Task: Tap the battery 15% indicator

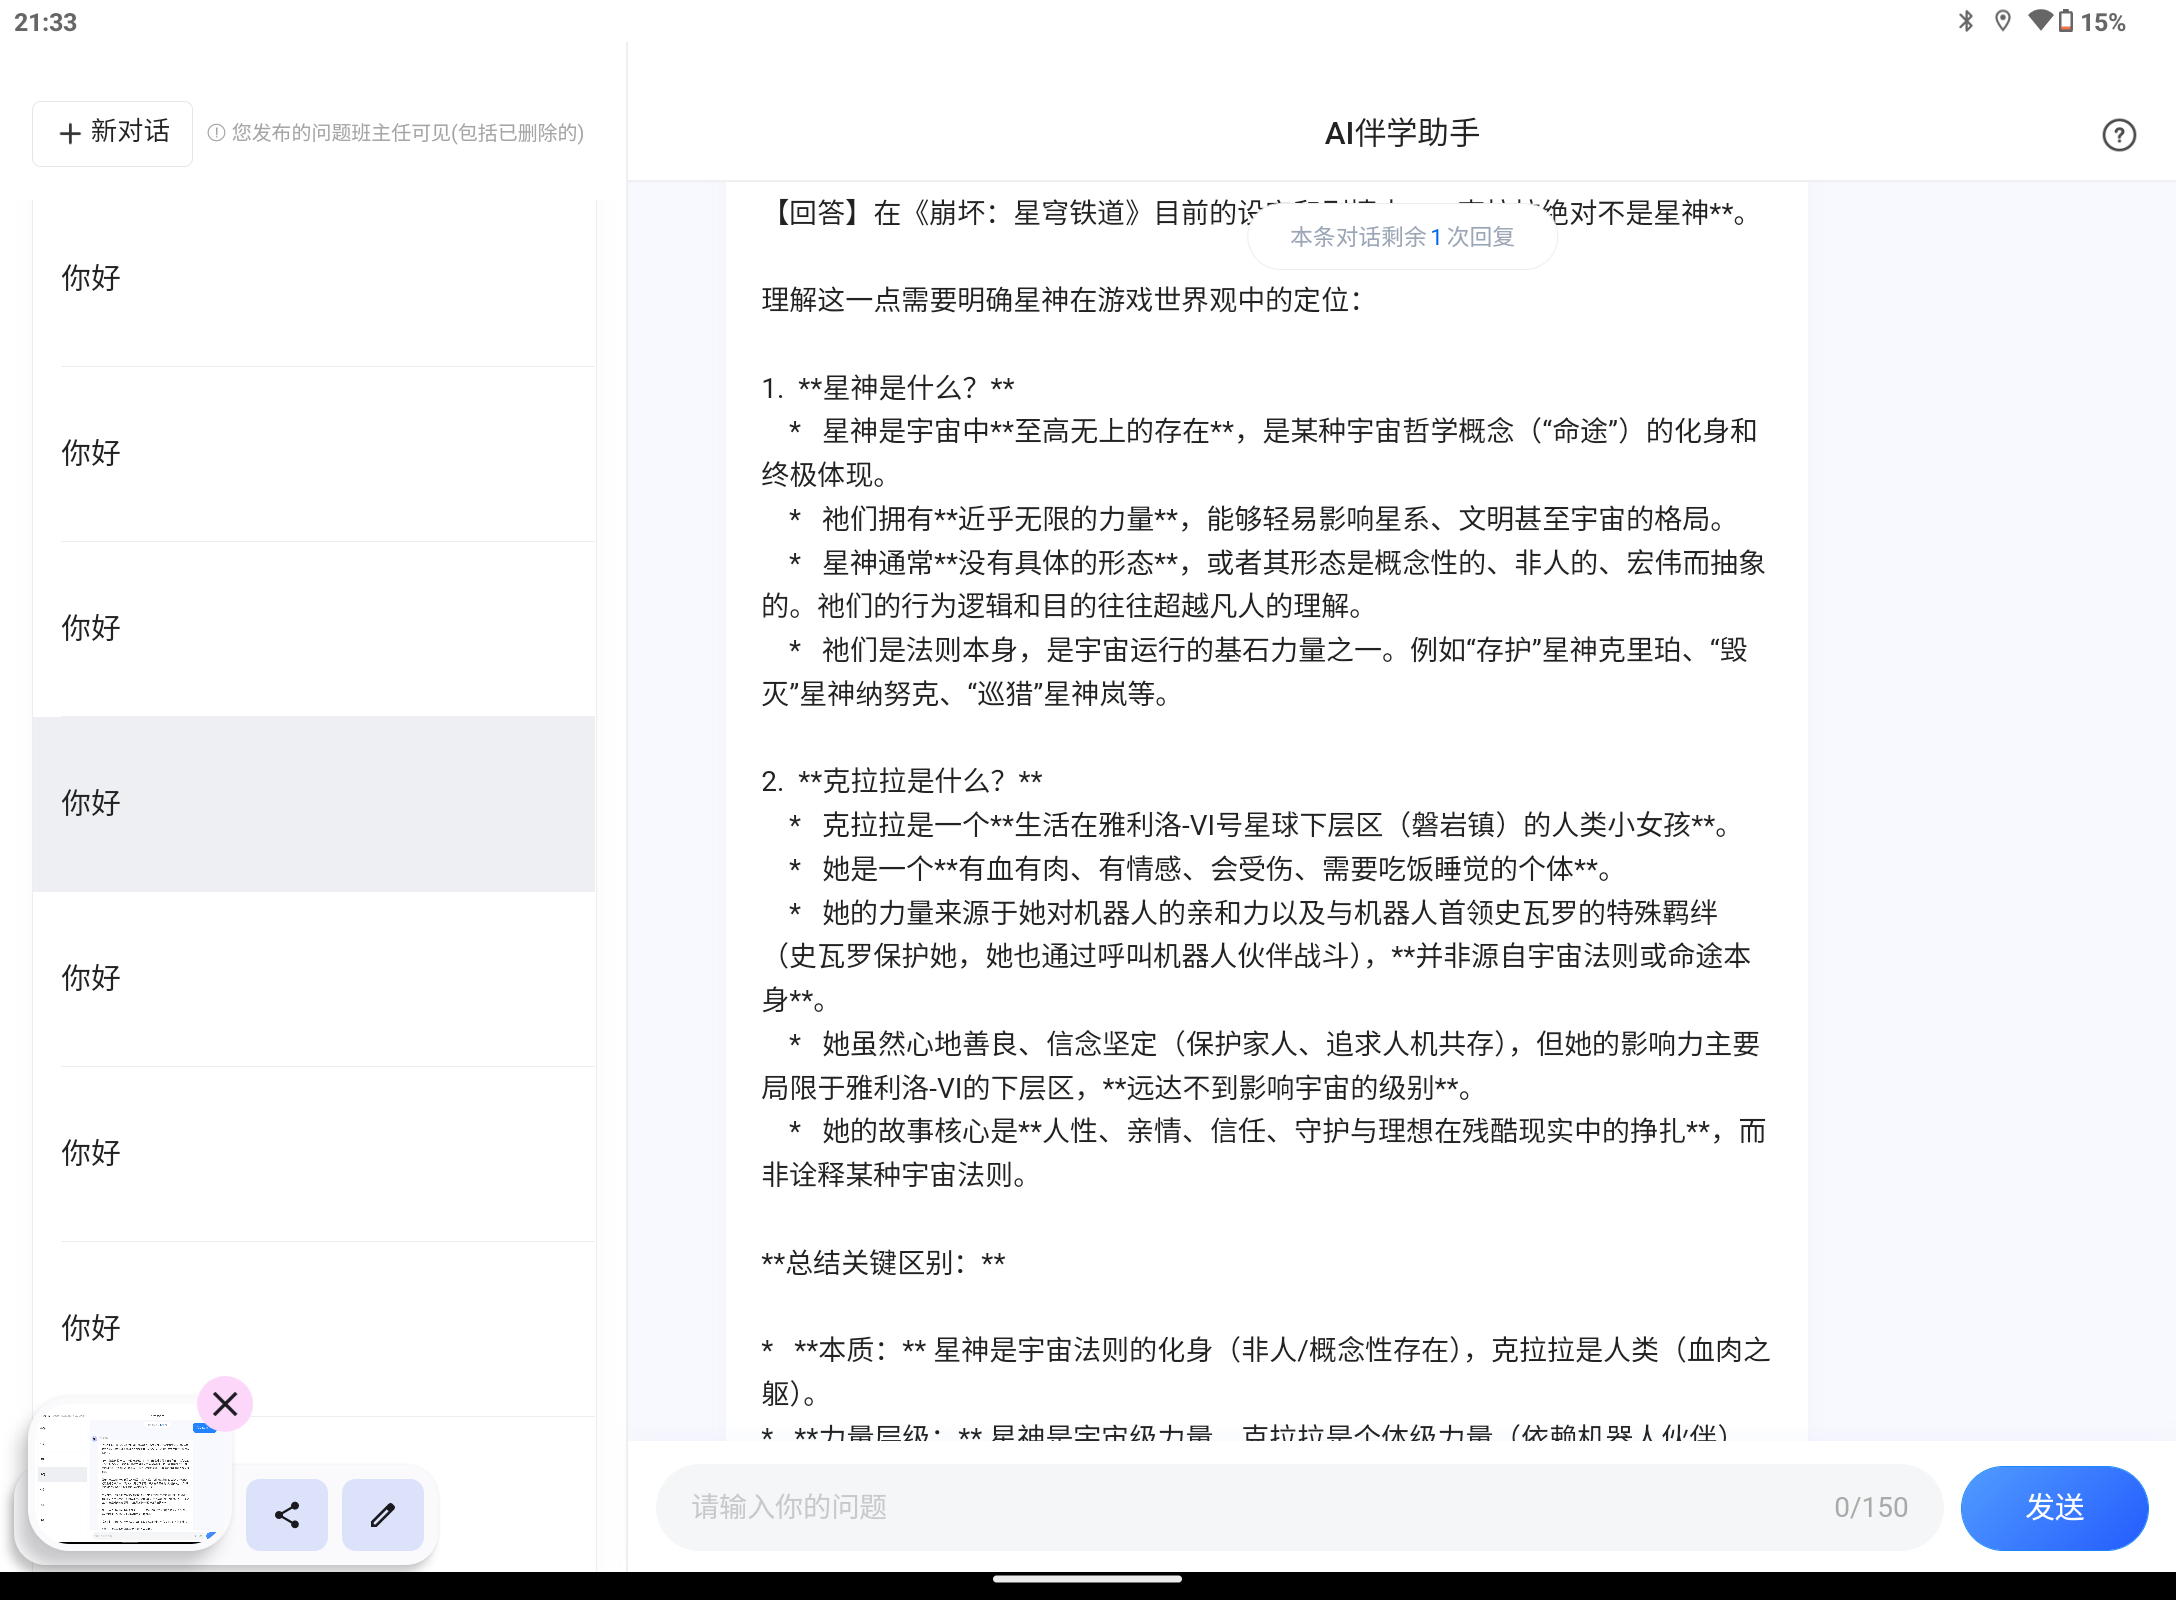Action: [x=2092, y=21]
